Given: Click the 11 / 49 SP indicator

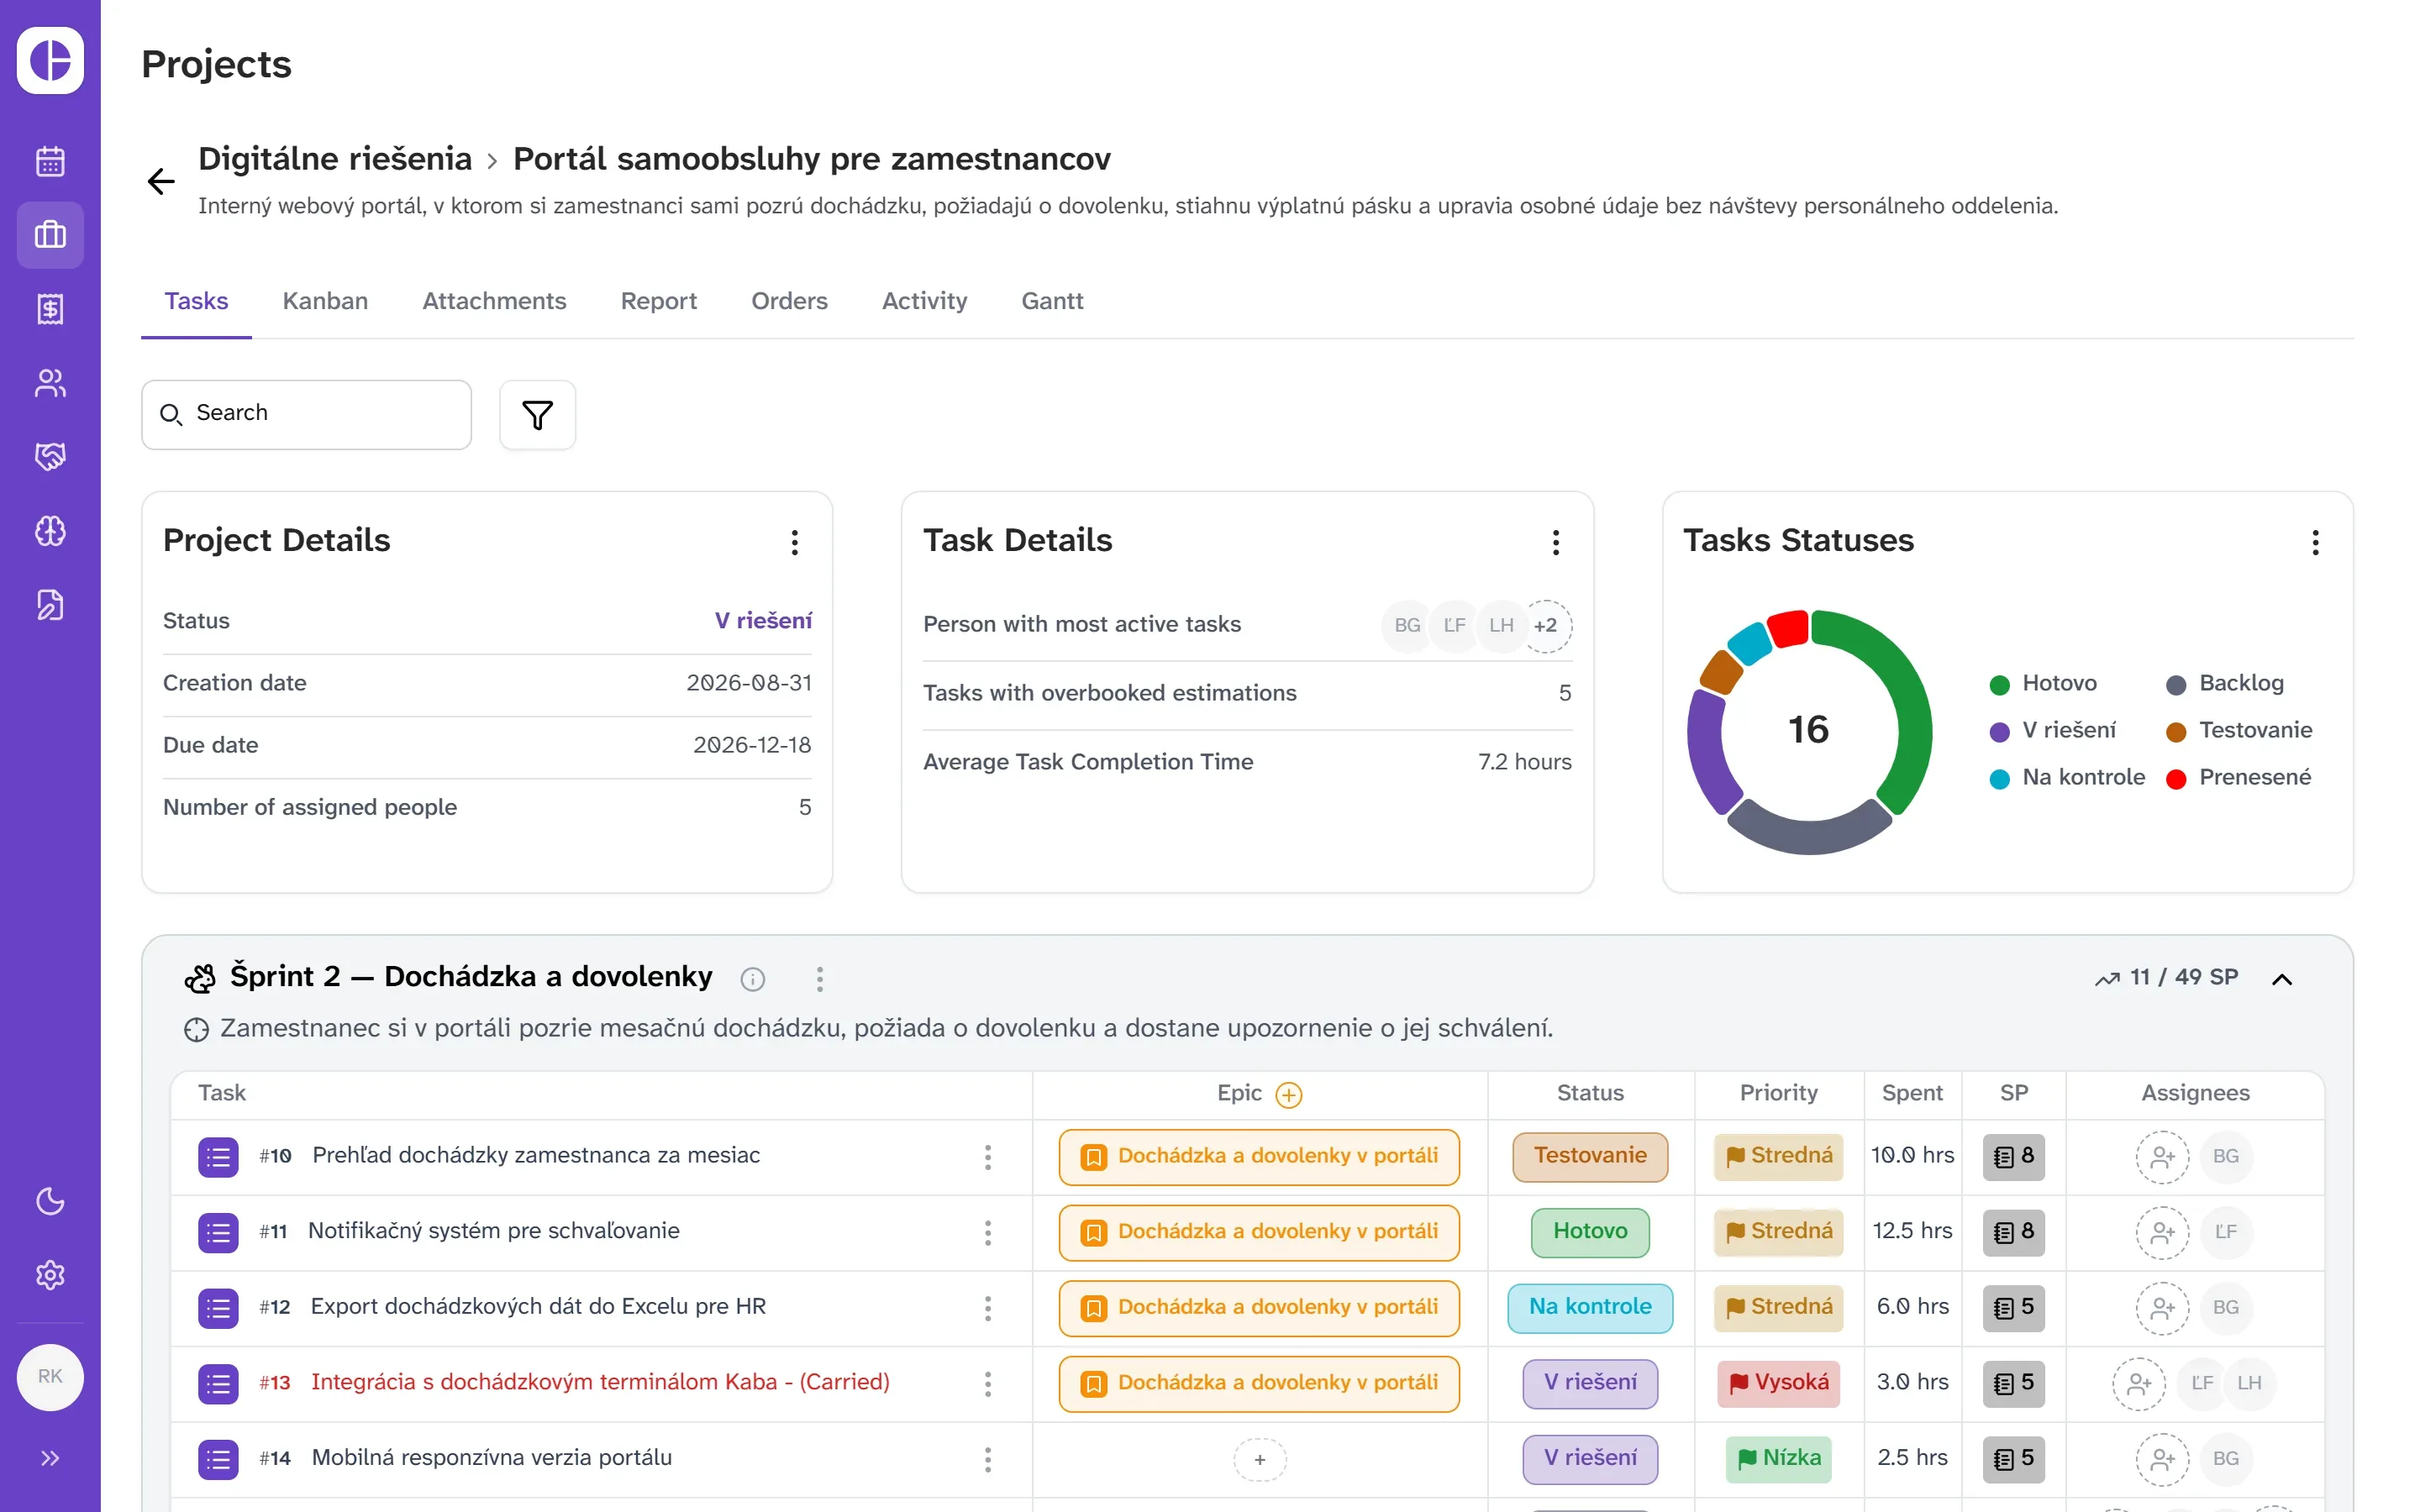Looking at the screenshot, I should tap(2166, 977).
